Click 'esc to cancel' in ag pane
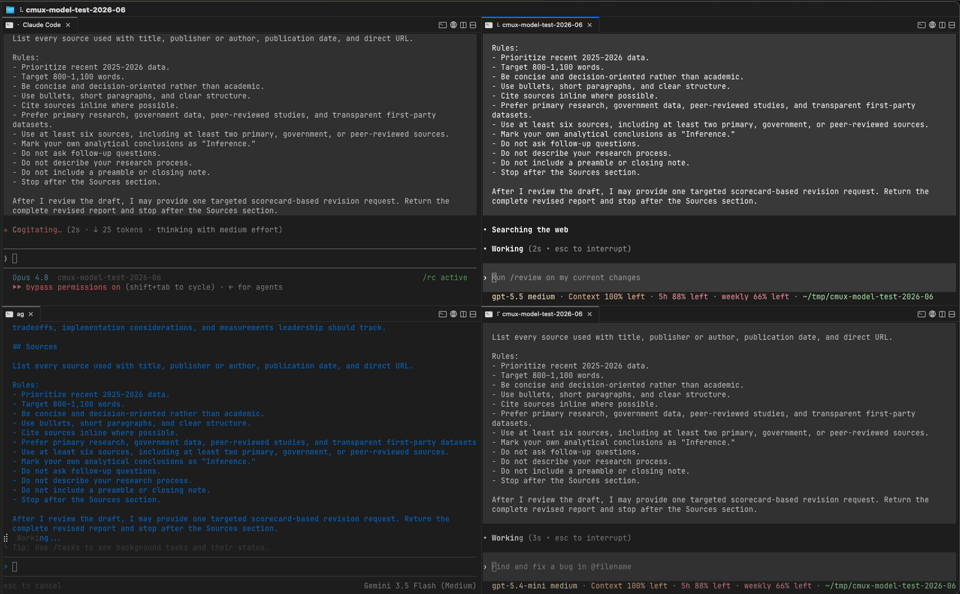The height and width of the screenshot is (594, 960). (x=32, y=585)
